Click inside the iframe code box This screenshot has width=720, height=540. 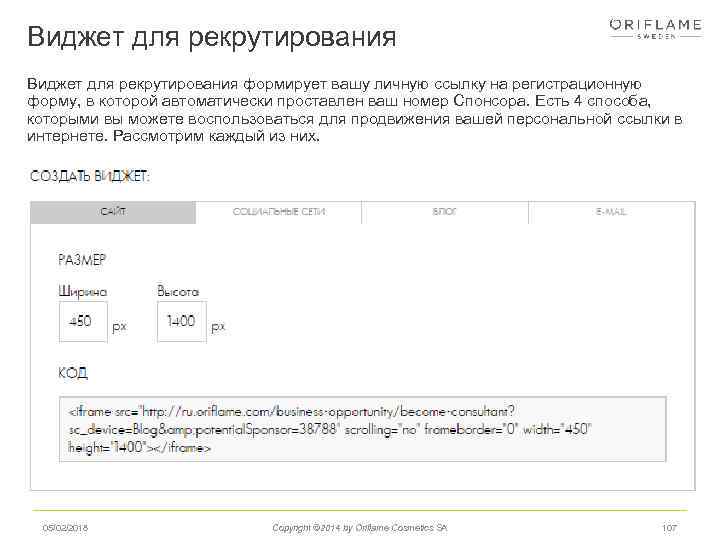pos(362,429)
